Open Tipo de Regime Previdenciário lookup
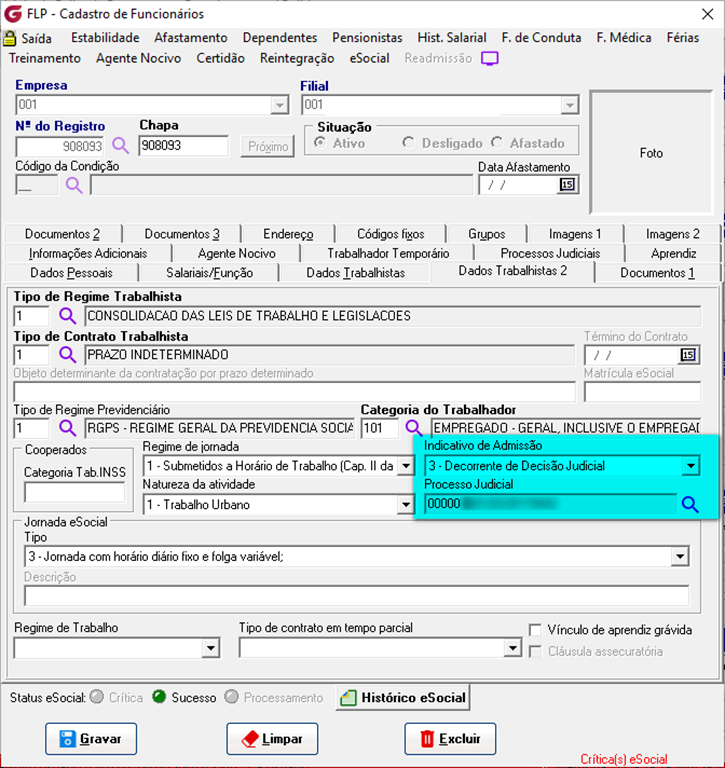725x768 pixels. pyautogui.click(x=67, y=428)
